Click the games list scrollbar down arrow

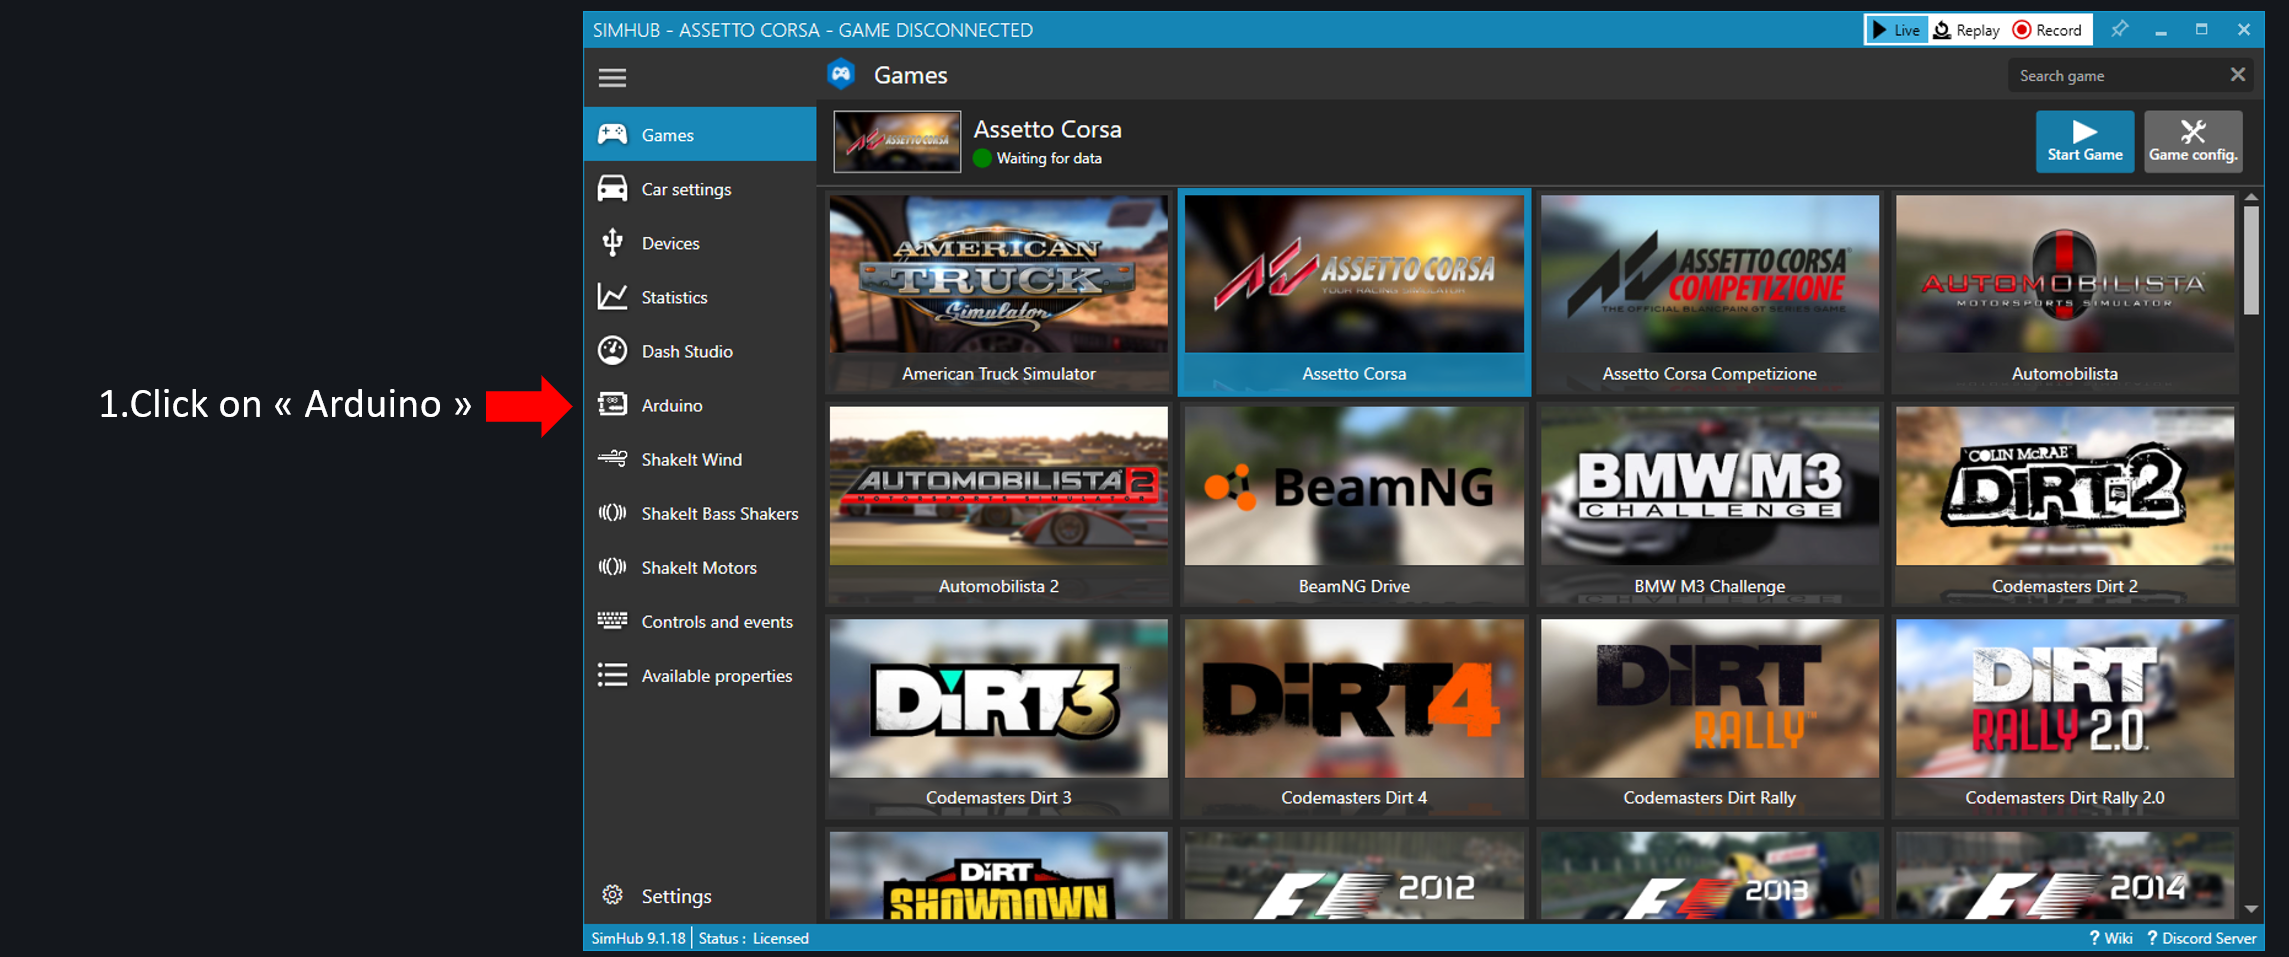(2251, 909)
